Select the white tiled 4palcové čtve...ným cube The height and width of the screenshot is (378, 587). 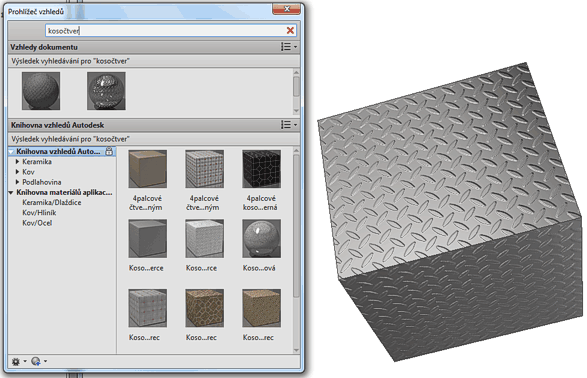coord(204,169)
